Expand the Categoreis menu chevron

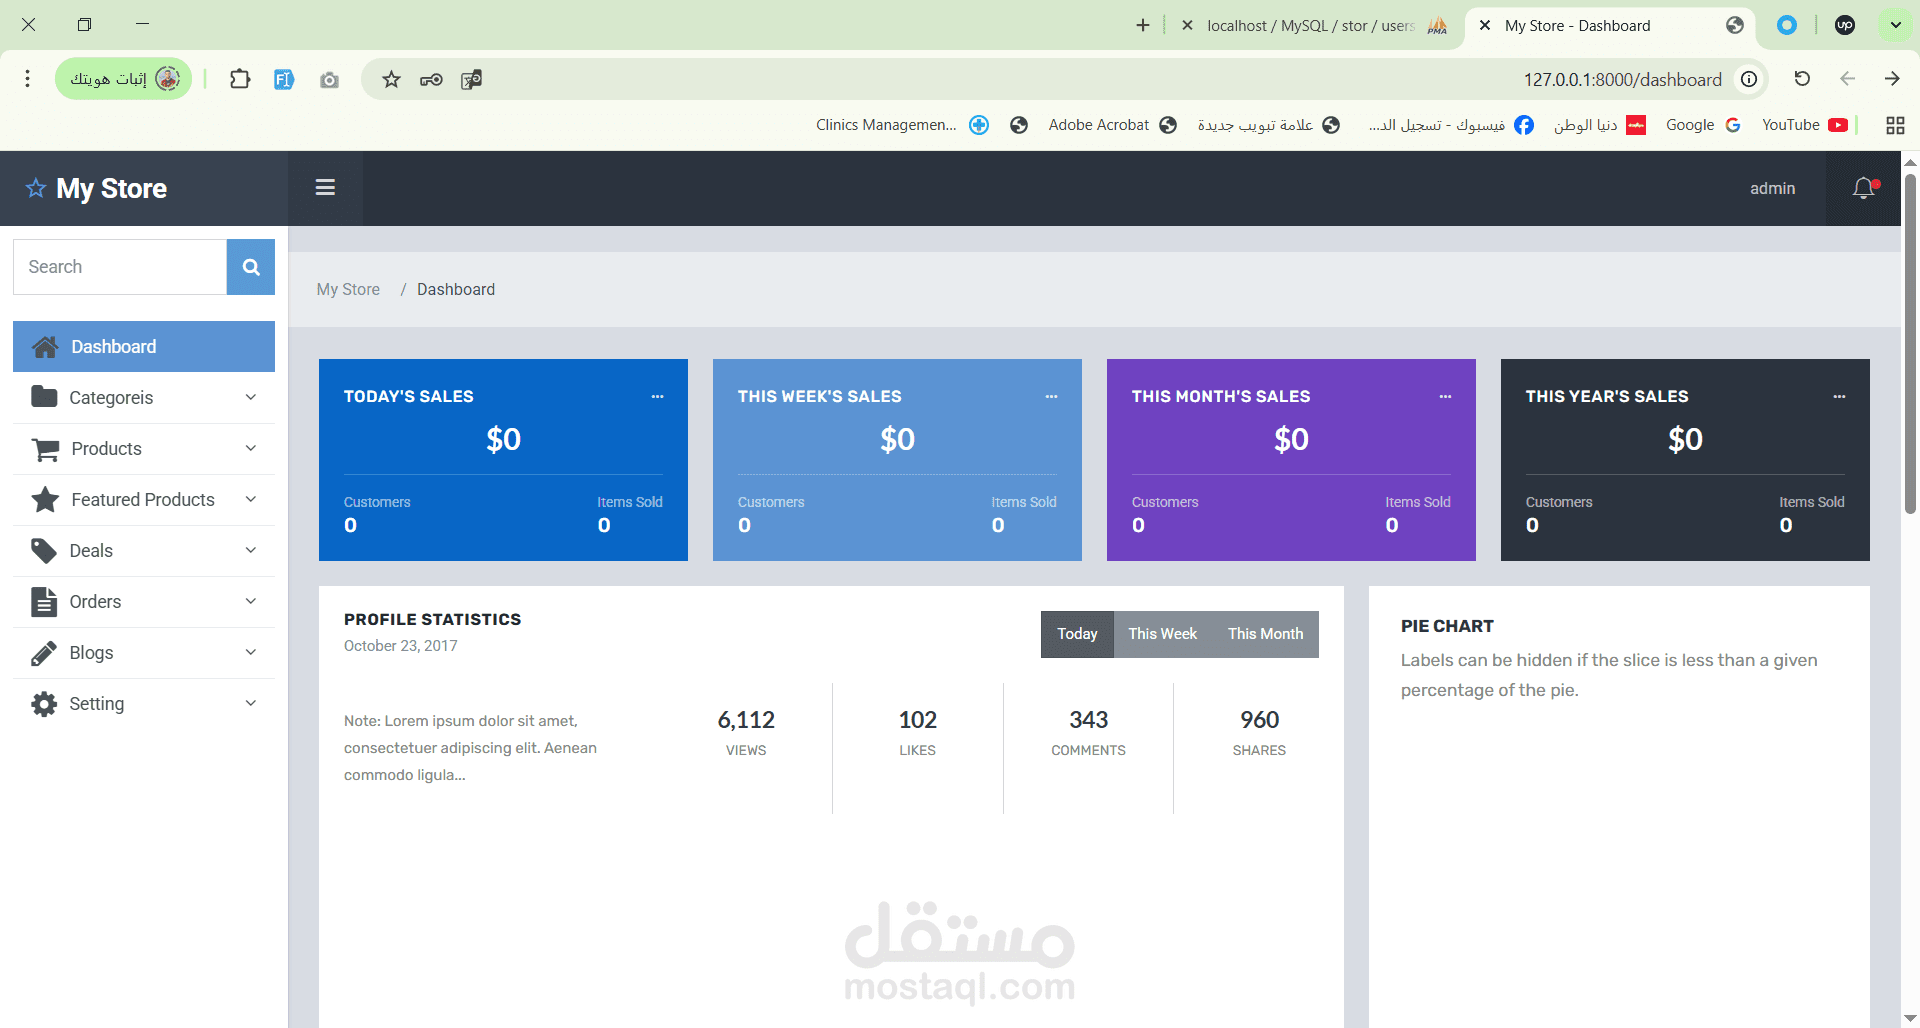(251, 397)
